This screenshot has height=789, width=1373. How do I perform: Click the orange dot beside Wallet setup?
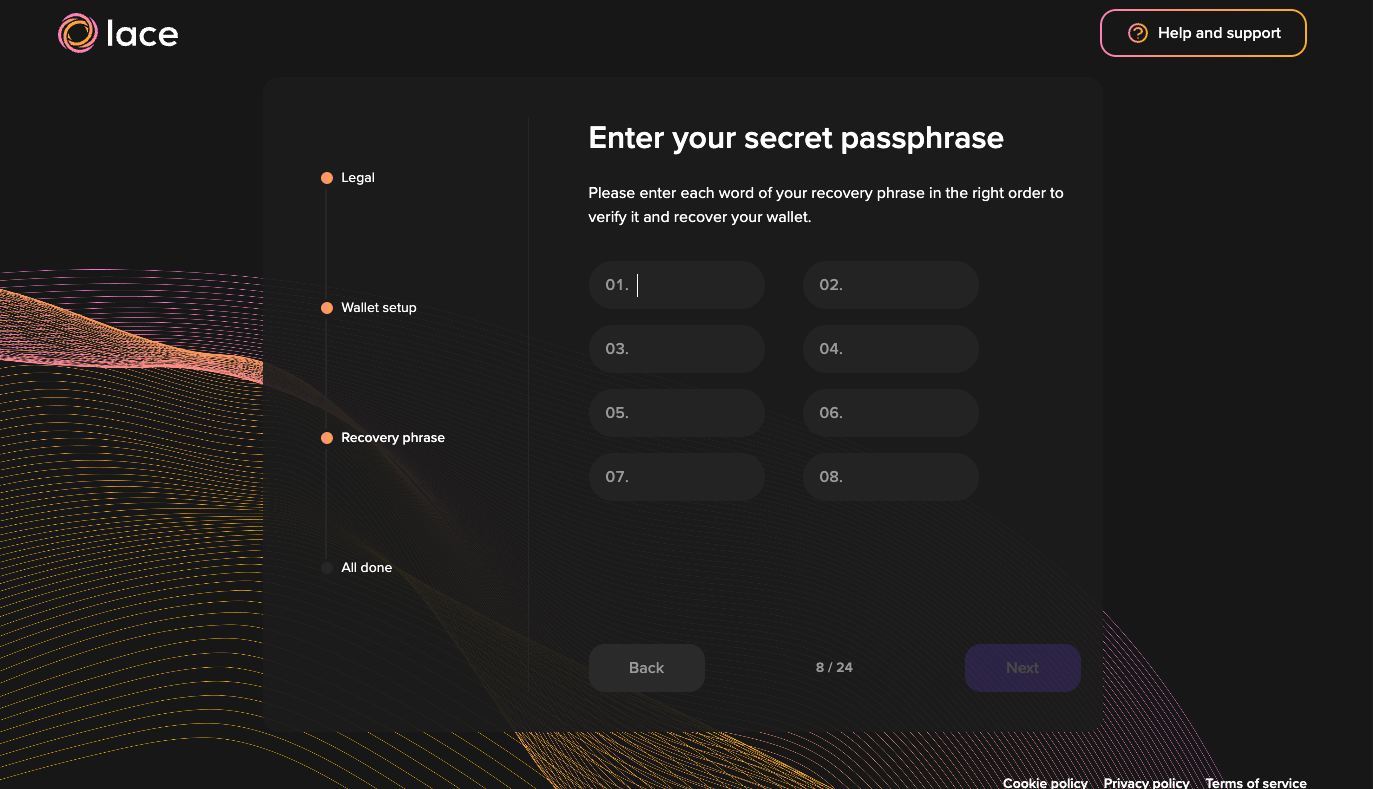coord(327,307)
